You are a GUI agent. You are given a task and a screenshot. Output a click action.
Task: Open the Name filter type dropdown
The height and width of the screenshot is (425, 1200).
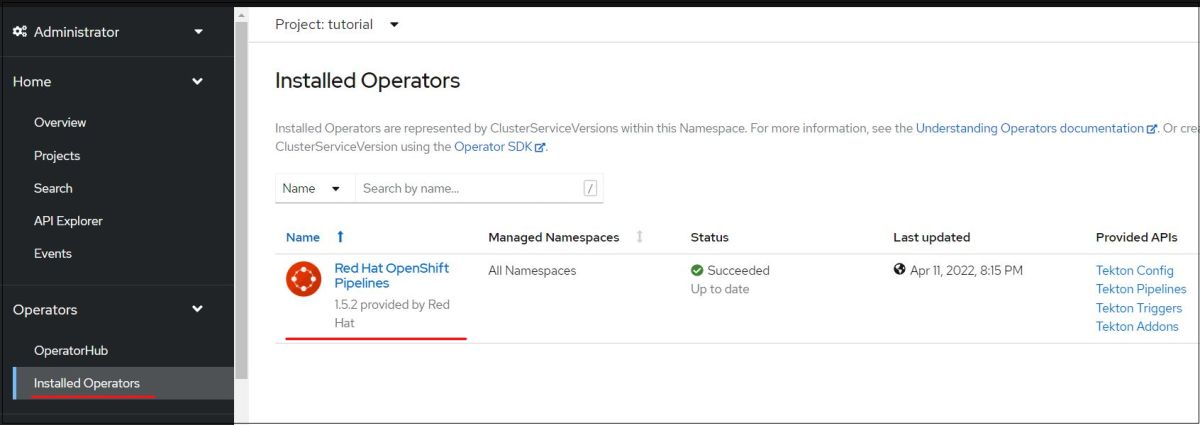[x=315, y=188]
